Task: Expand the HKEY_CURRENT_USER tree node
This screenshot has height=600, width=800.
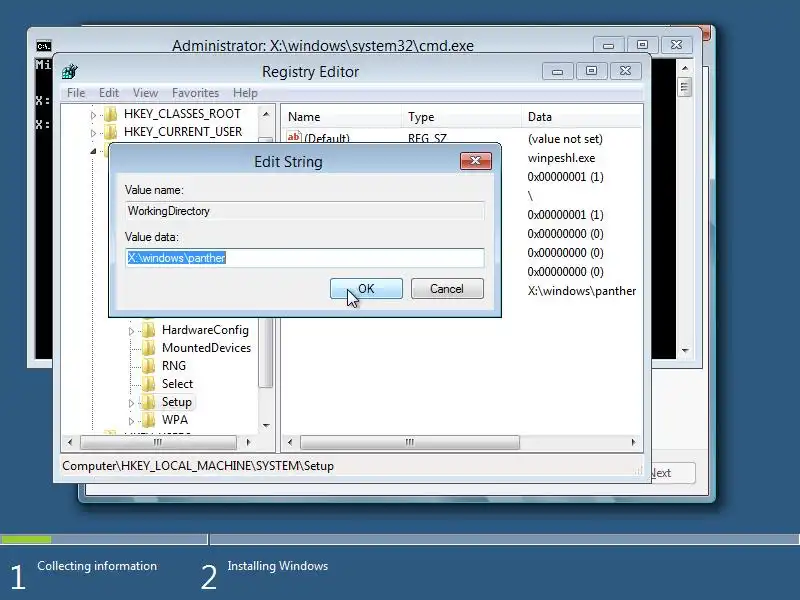Action: 93,133
